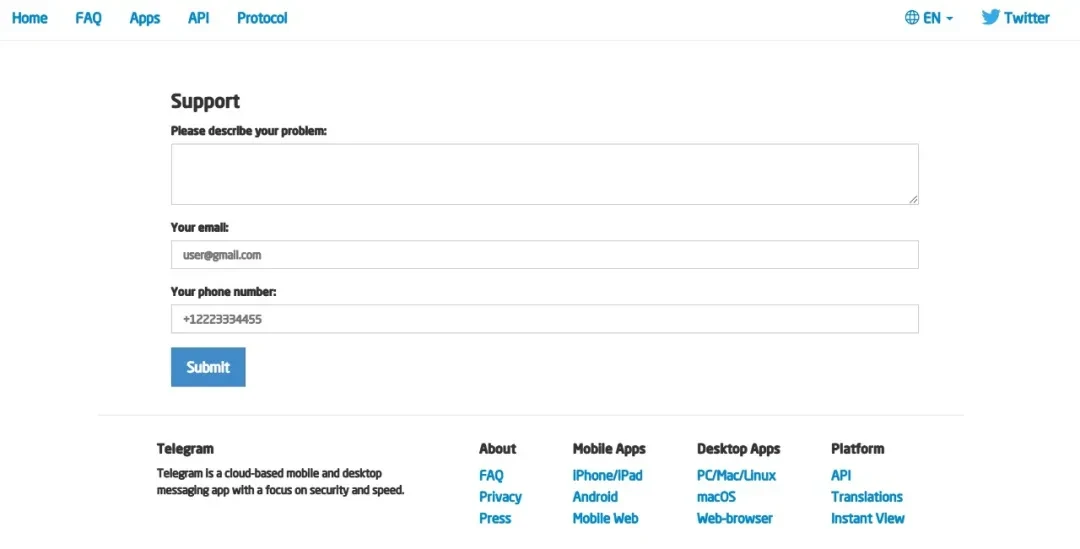Image resolution: width=1080 pixels, height=549 pixels.
Task: Open PC/Mac/Linux desktop app link
Action: click(x=736, y=475)
